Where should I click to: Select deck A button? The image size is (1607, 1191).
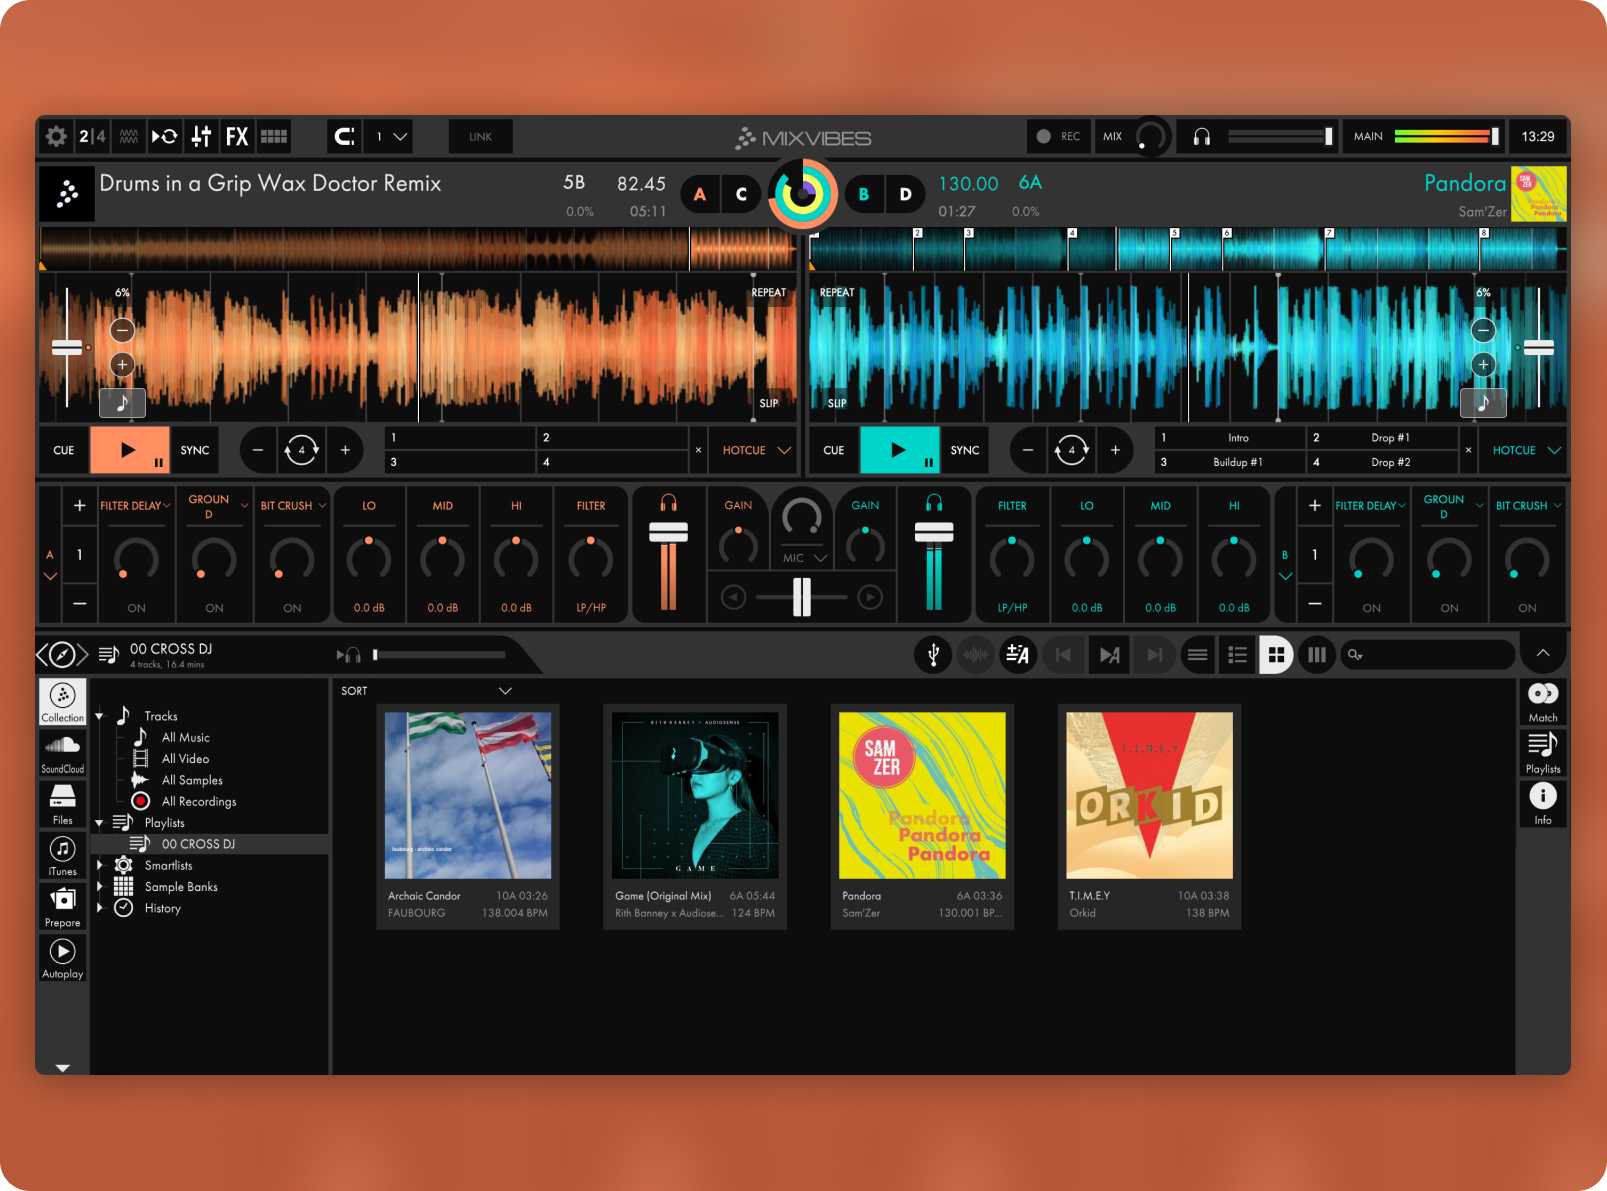(700, 194)
